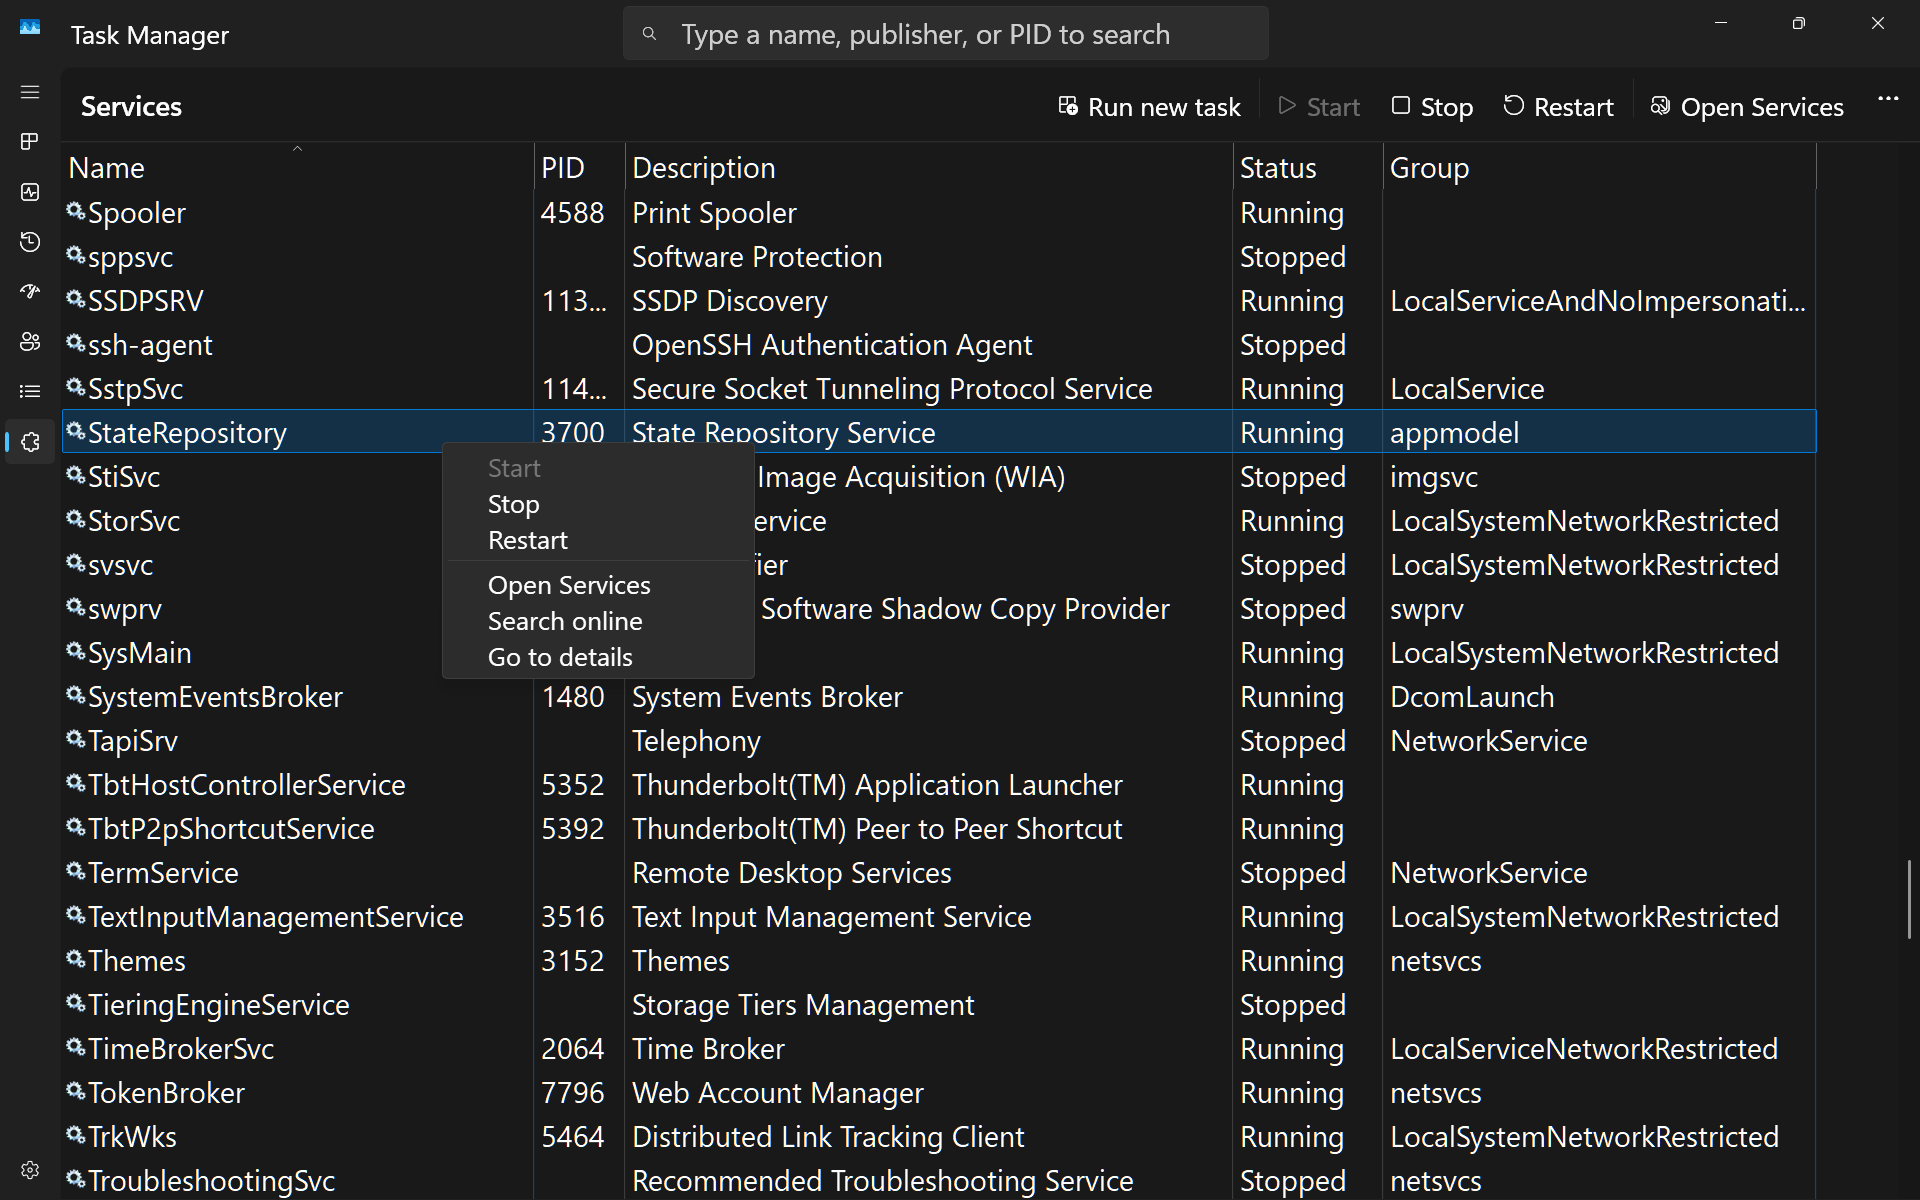The height and width of the screenshot is (1200, 1920).
Task: Open the Details page icon
Action: (30, 392)
